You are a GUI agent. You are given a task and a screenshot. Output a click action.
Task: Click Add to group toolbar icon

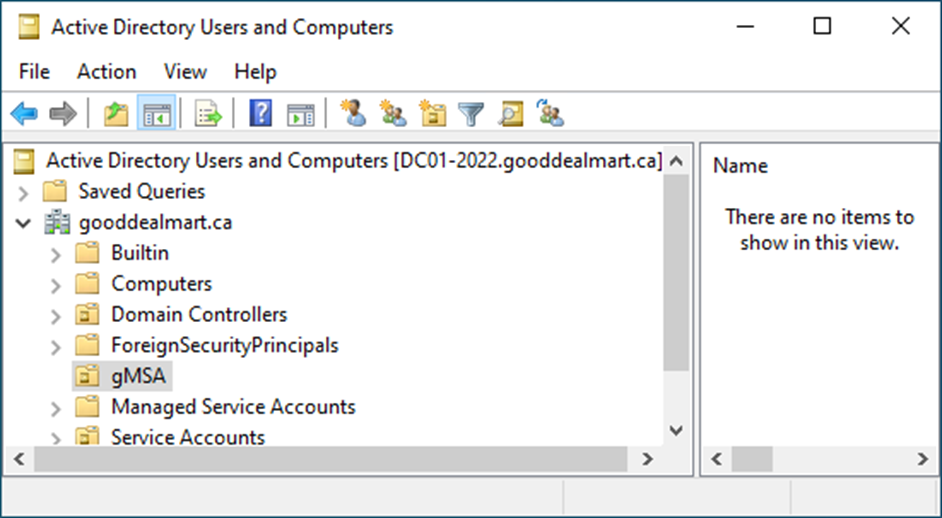[x=550, y=113]
